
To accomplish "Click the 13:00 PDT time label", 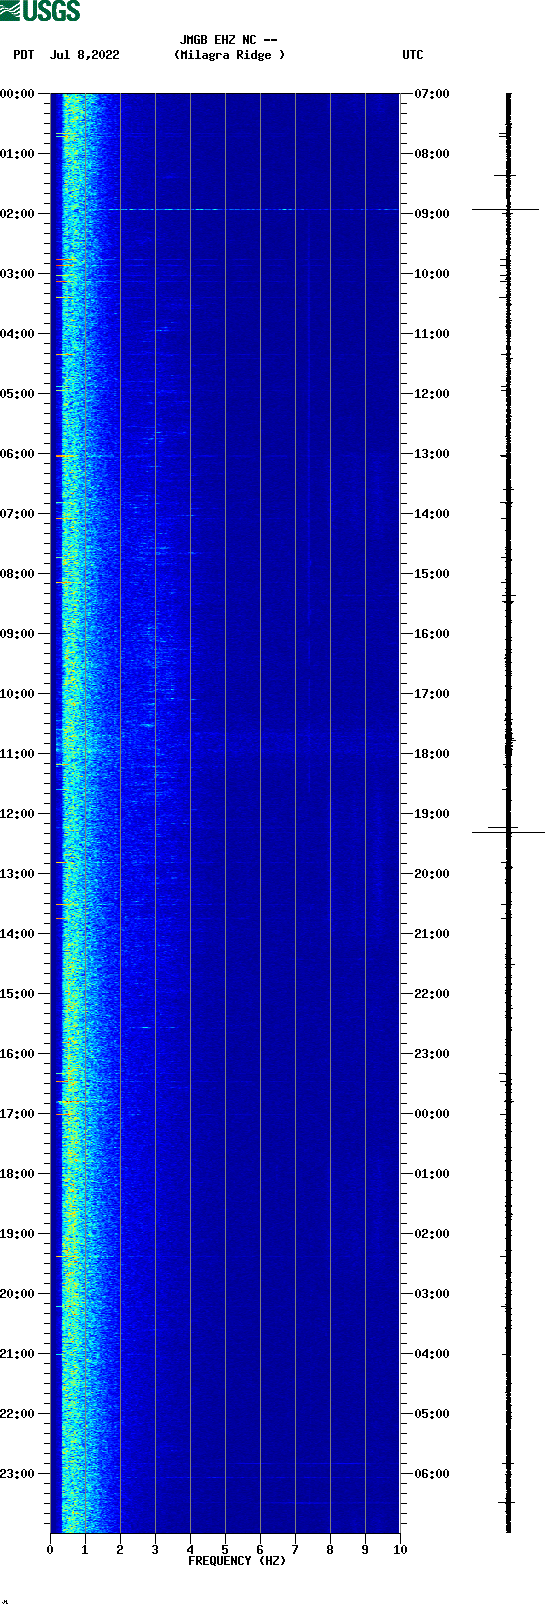I will pos(18,874).
